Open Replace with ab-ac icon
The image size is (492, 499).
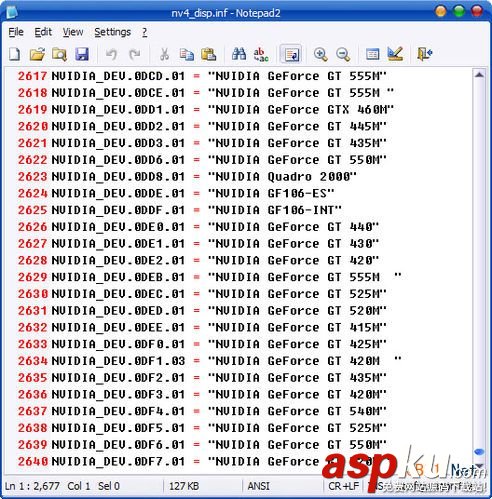point(261,54)
